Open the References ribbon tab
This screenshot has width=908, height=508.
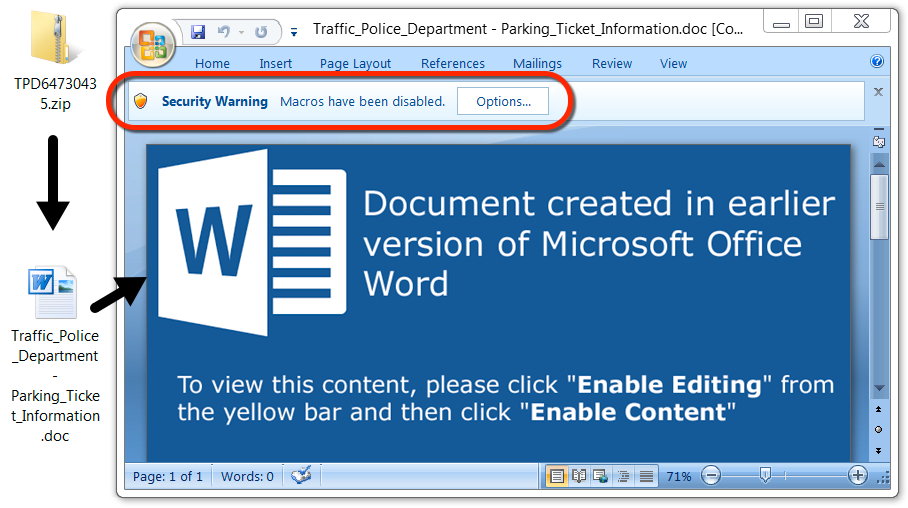pyautogui.click(x=453, y=64)
